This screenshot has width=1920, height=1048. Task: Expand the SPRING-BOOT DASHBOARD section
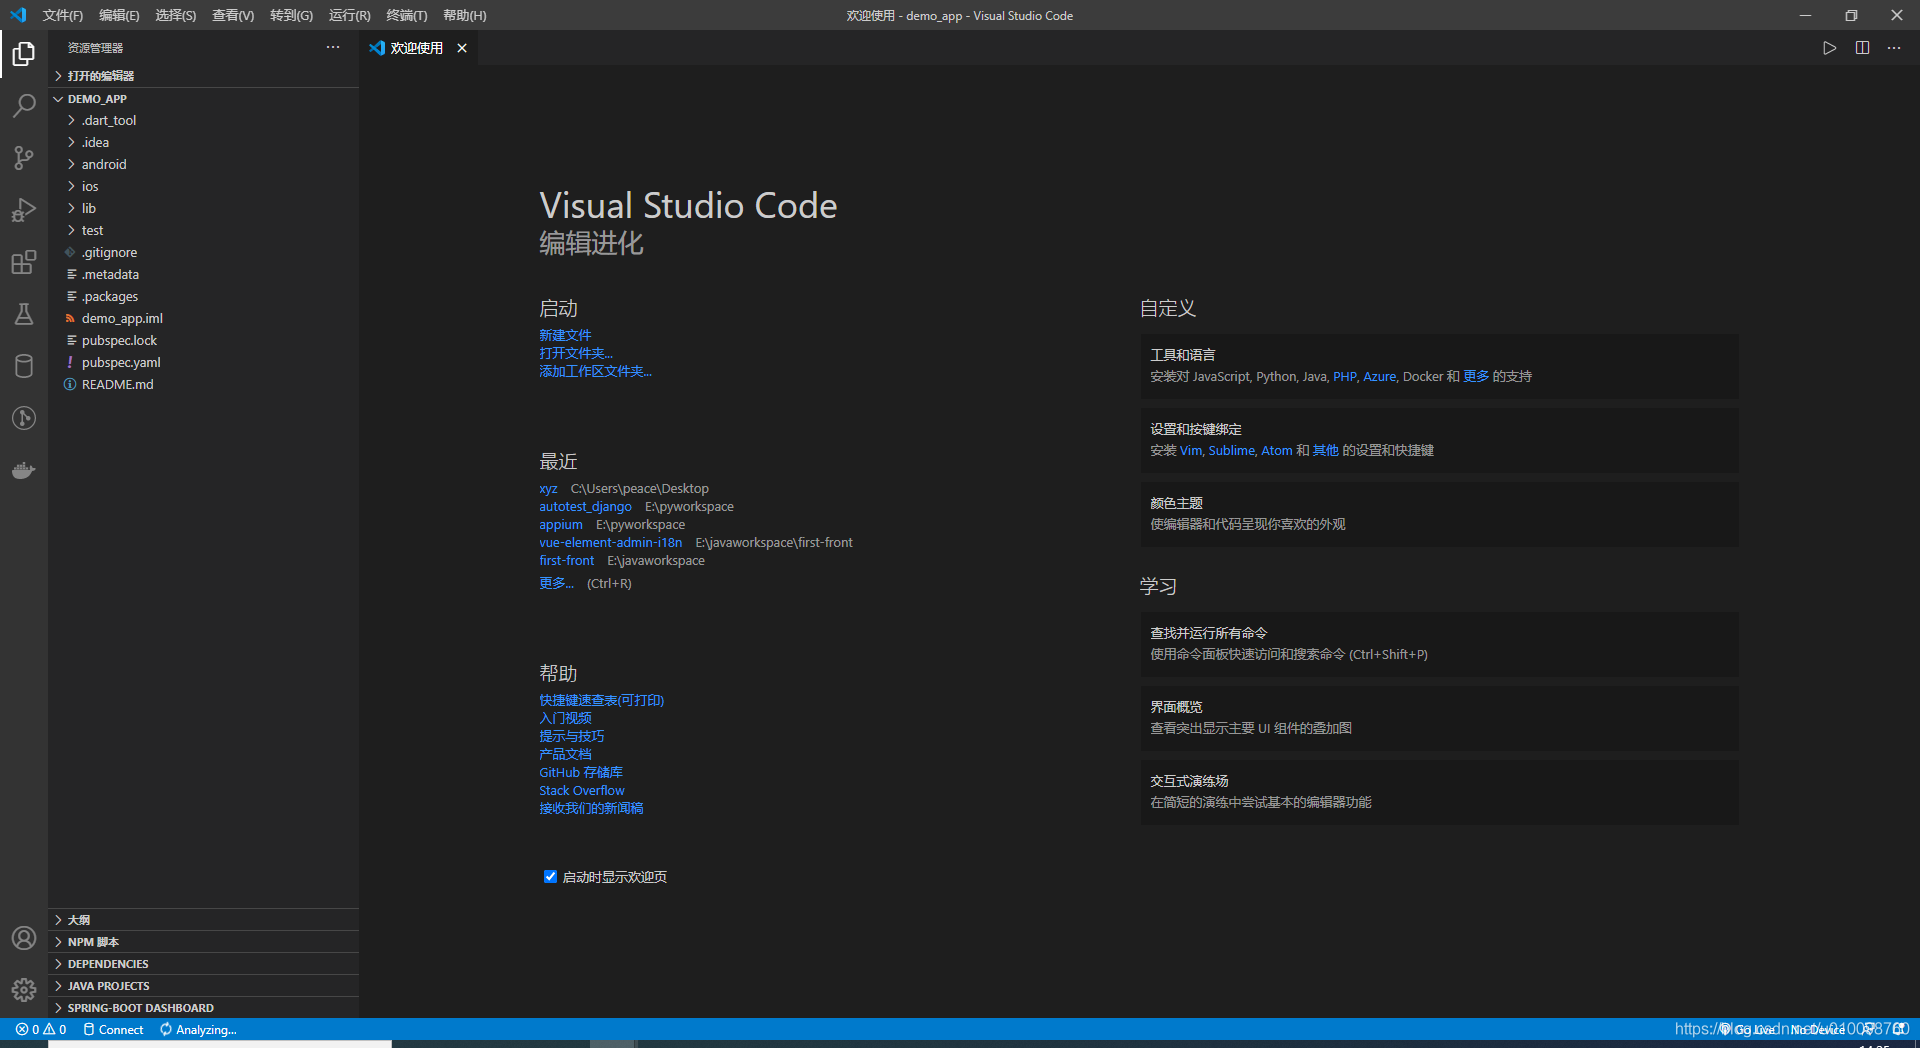[x=203, y=1008]
